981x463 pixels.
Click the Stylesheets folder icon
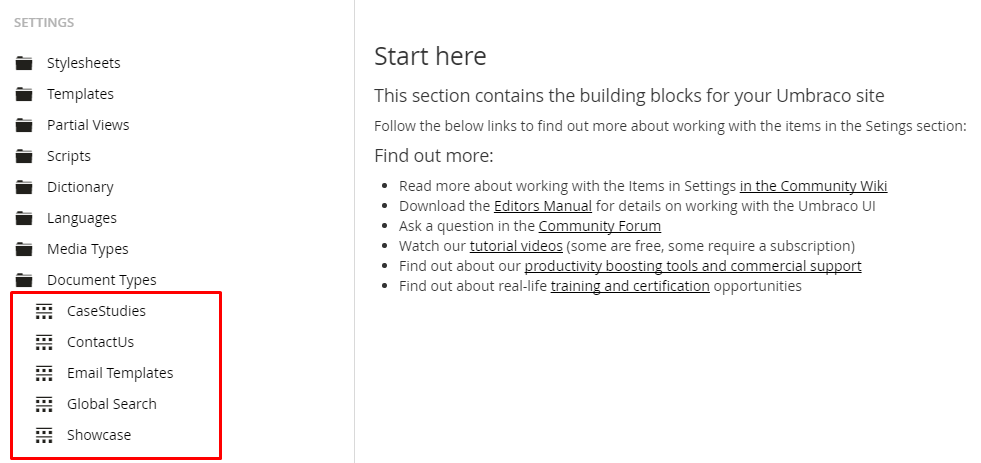(x=24, y=63)
